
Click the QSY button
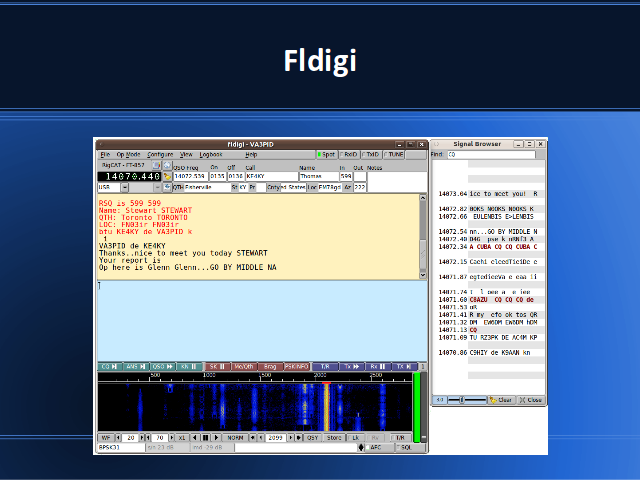pos(313,438)
